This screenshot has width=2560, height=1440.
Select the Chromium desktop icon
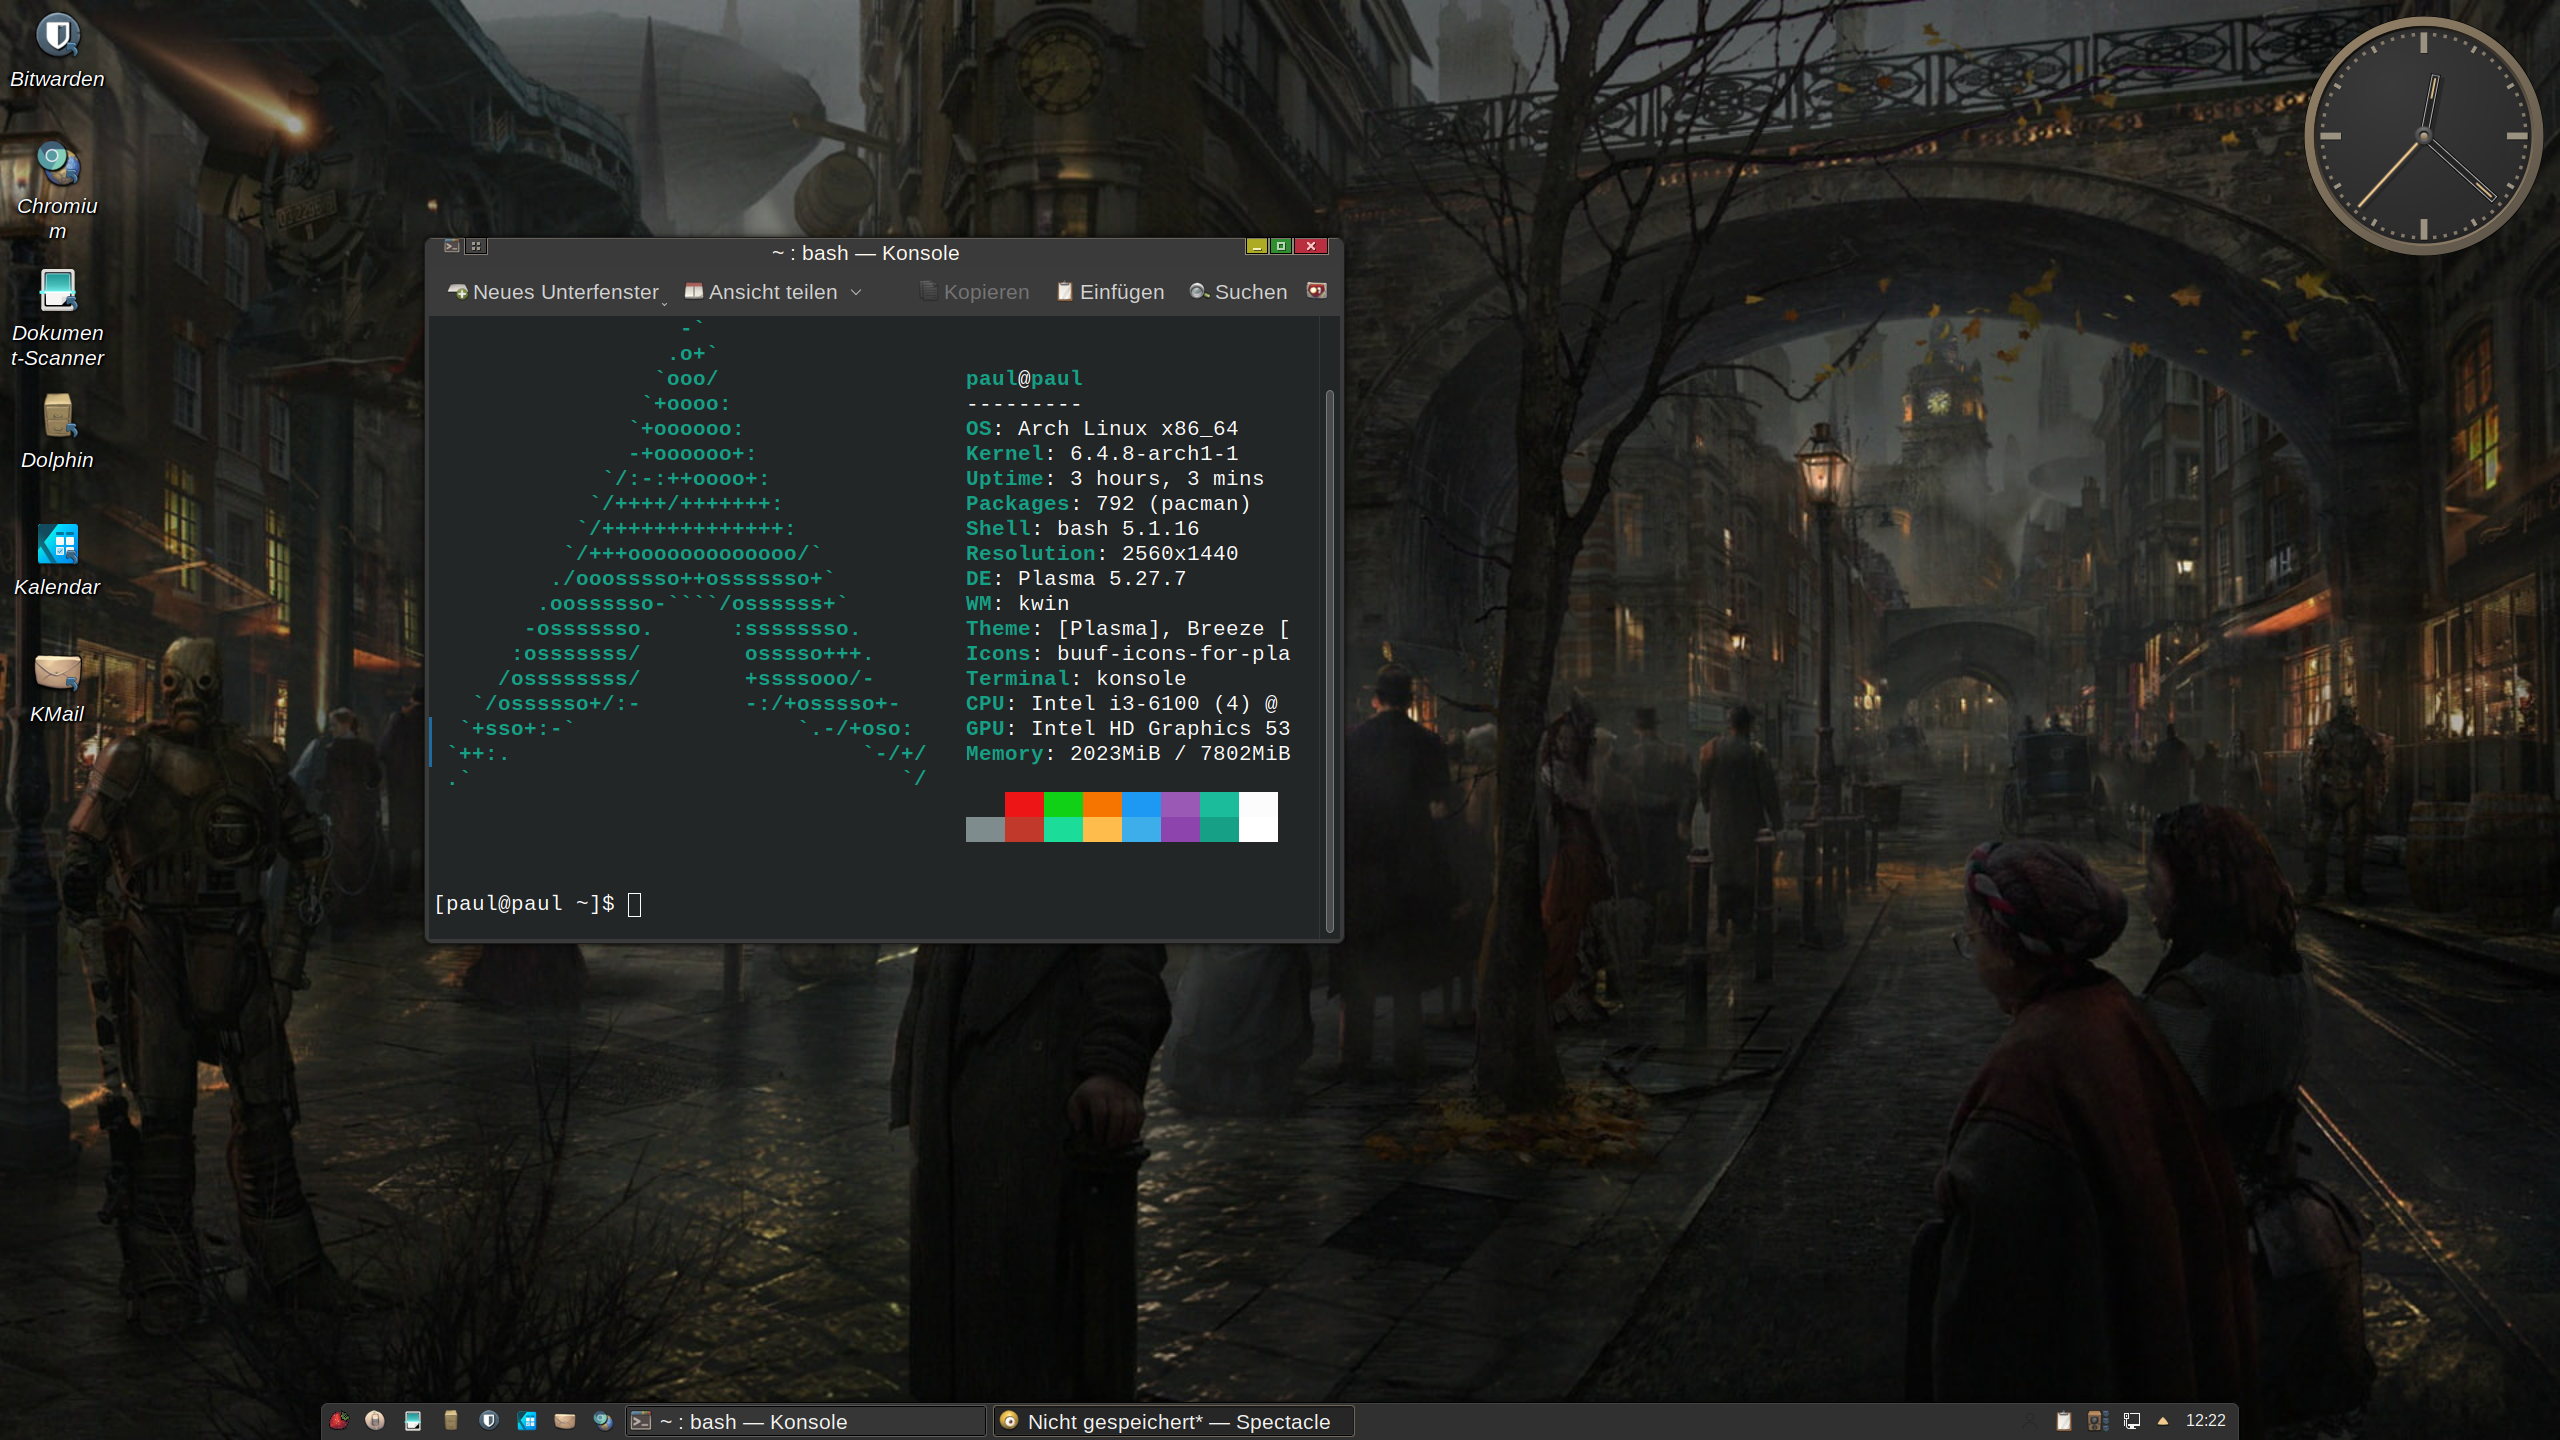[57, 190]
